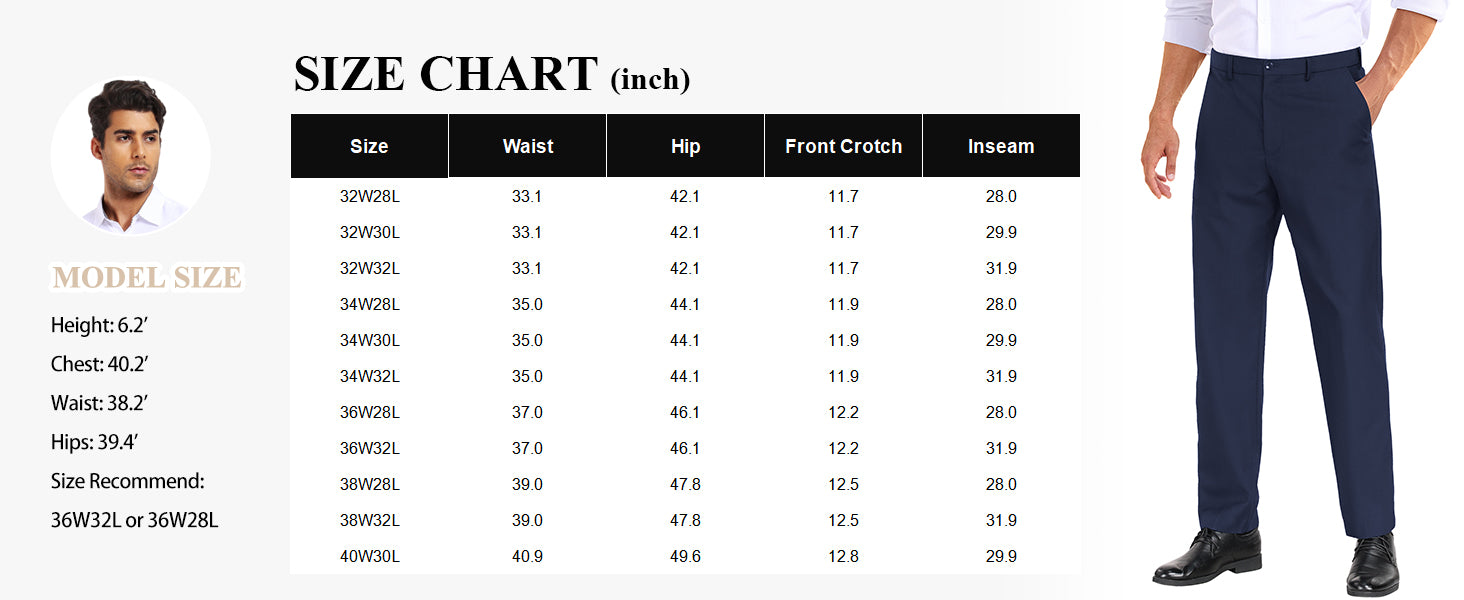Image resolution: width=1464 pixels, height=600 pixels.
Task: Select the 49.6 hip measurement
Action: click(685, 556)
